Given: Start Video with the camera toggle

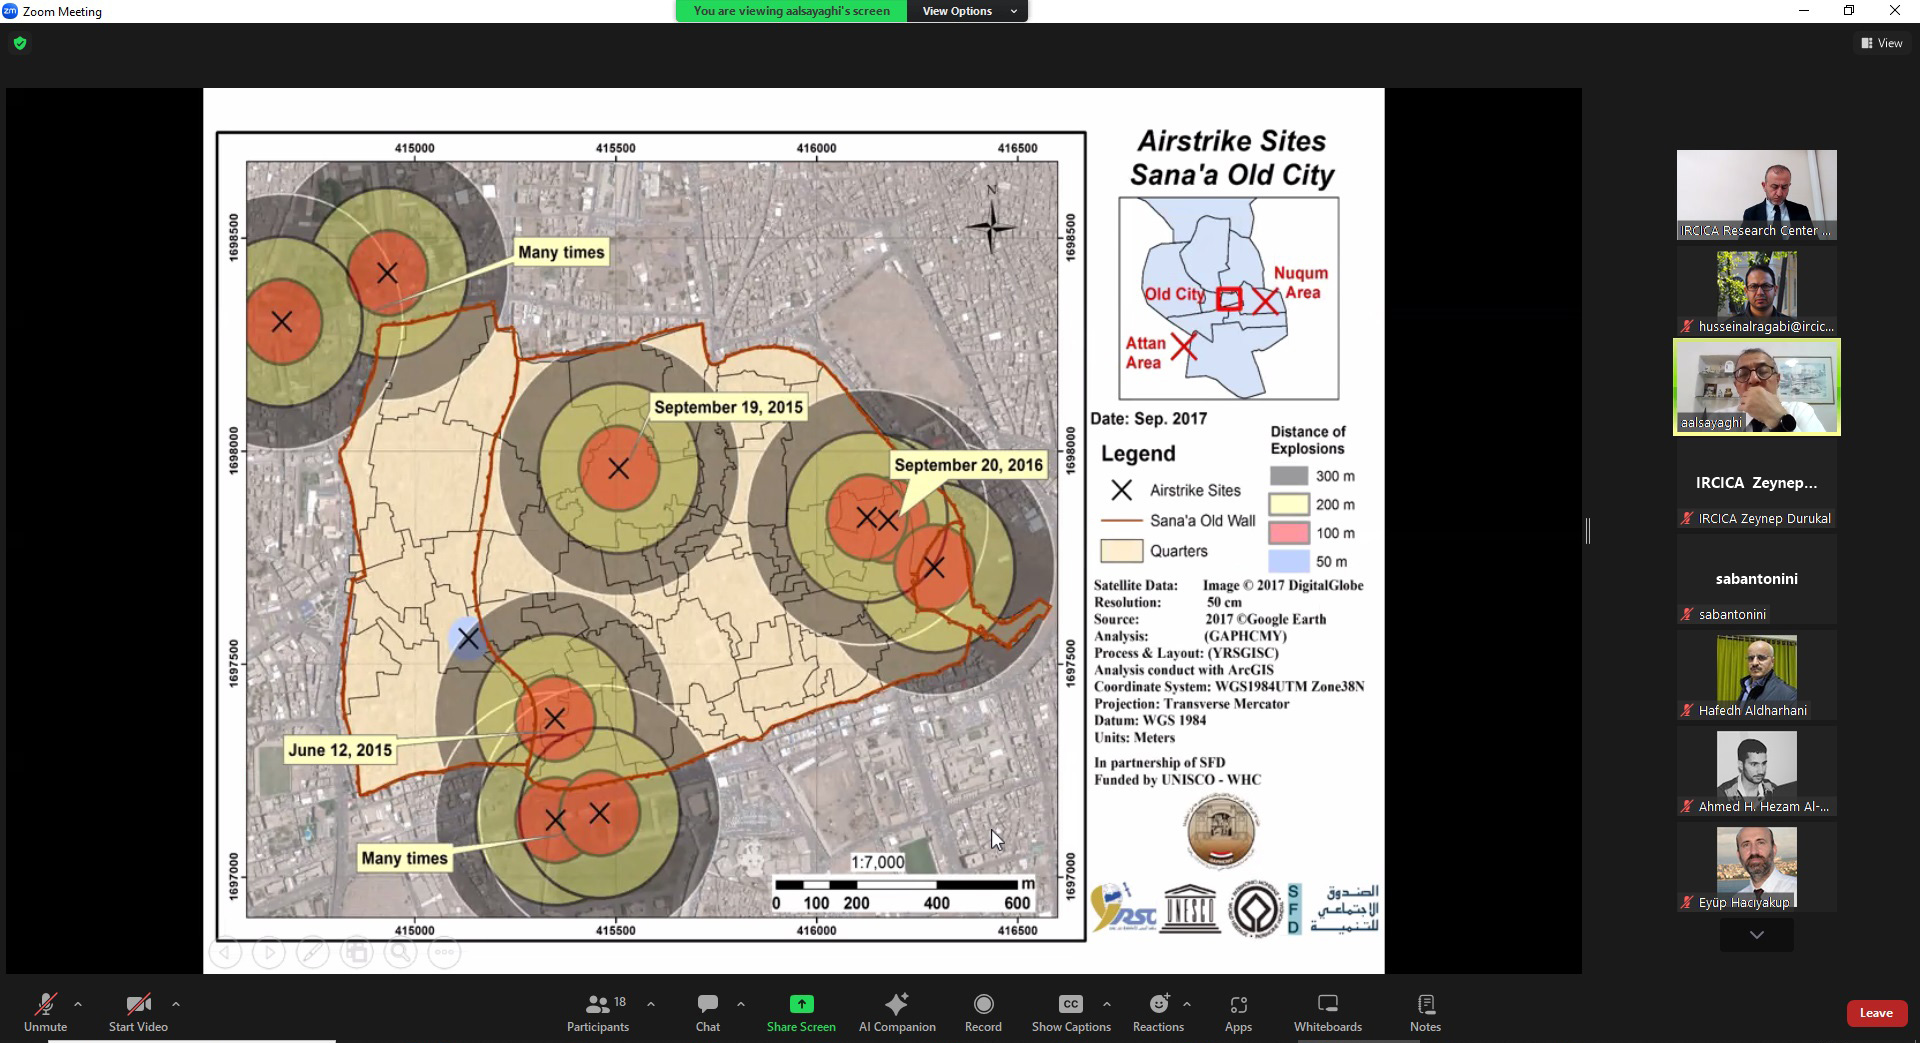Looking at the screenshot, I should click(138, 1012).
